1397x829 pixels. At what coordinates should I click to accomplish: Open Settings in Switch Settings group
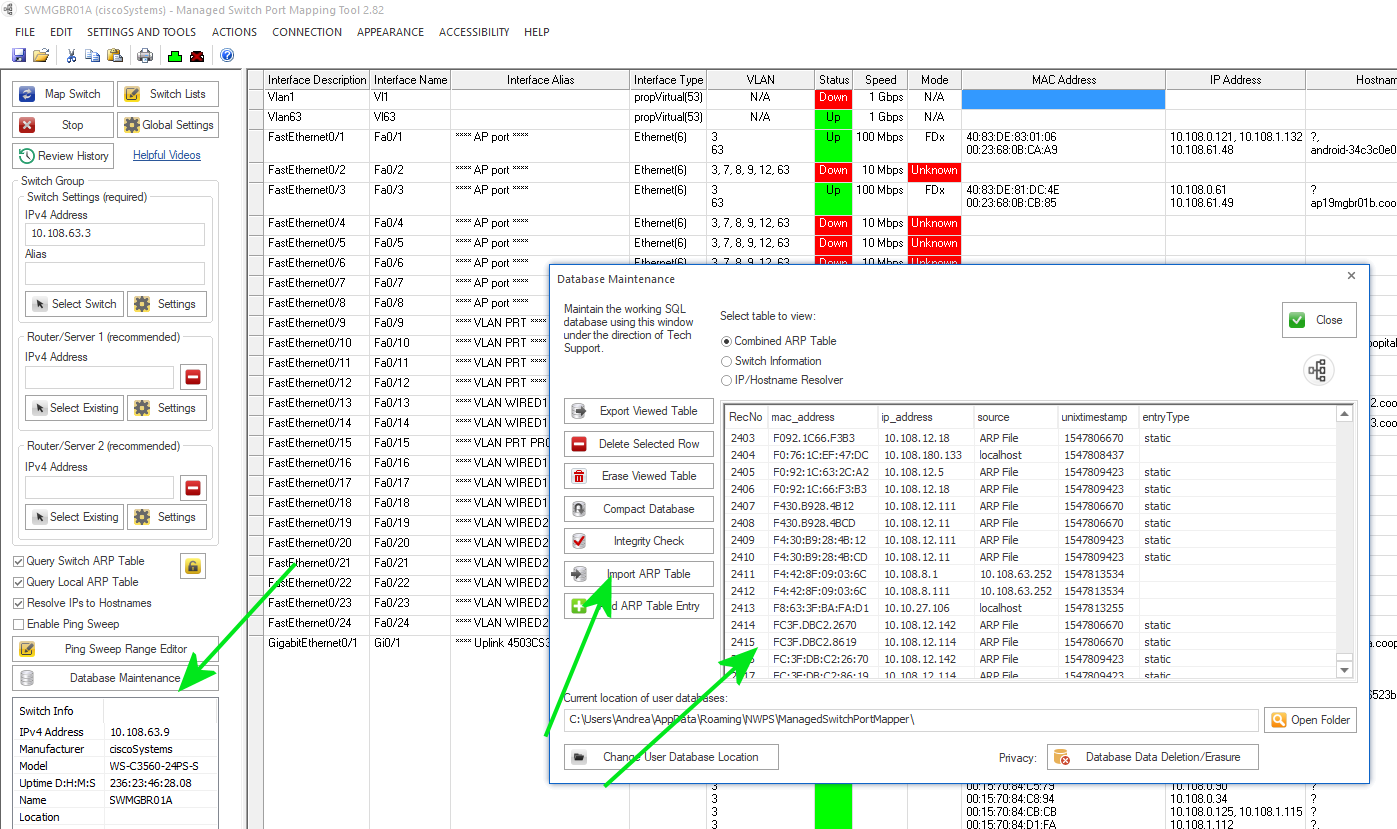click(x=166, y=304)
